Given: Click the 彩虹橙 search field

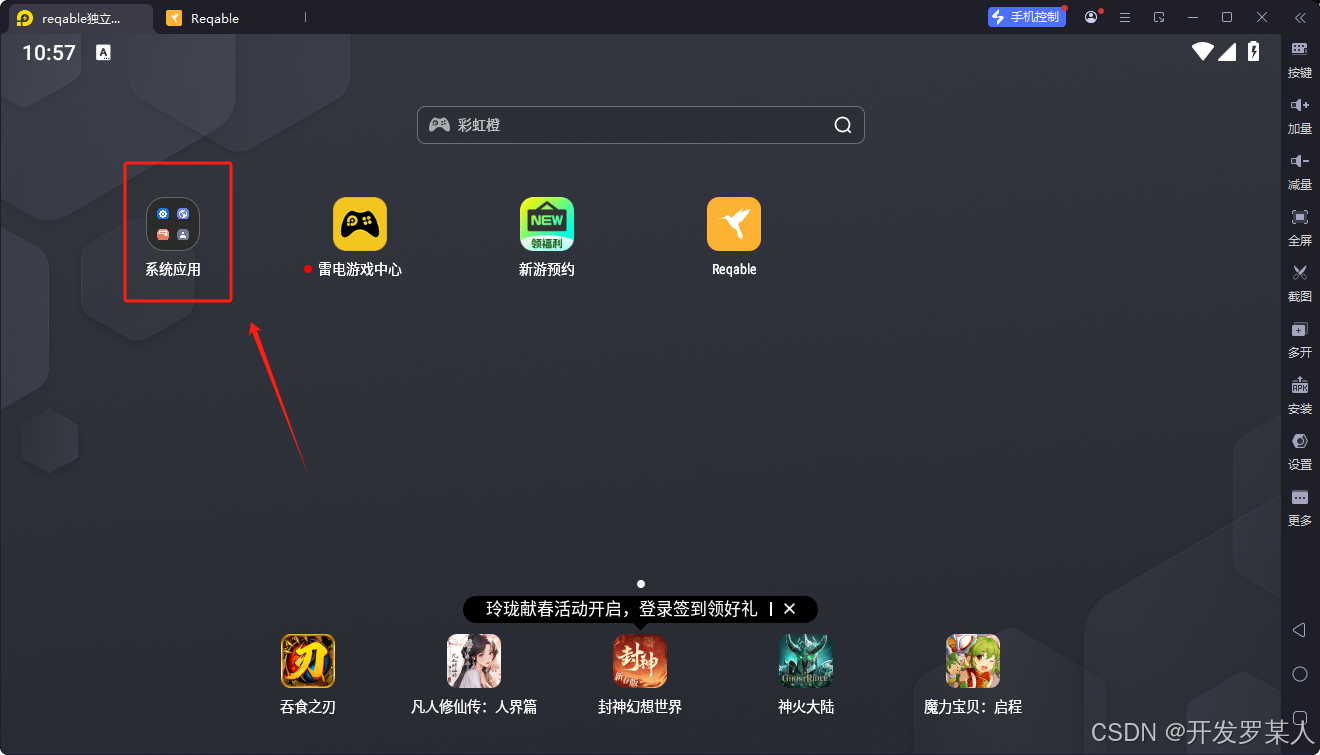Looking at the screenshot, I should (641, 125).
